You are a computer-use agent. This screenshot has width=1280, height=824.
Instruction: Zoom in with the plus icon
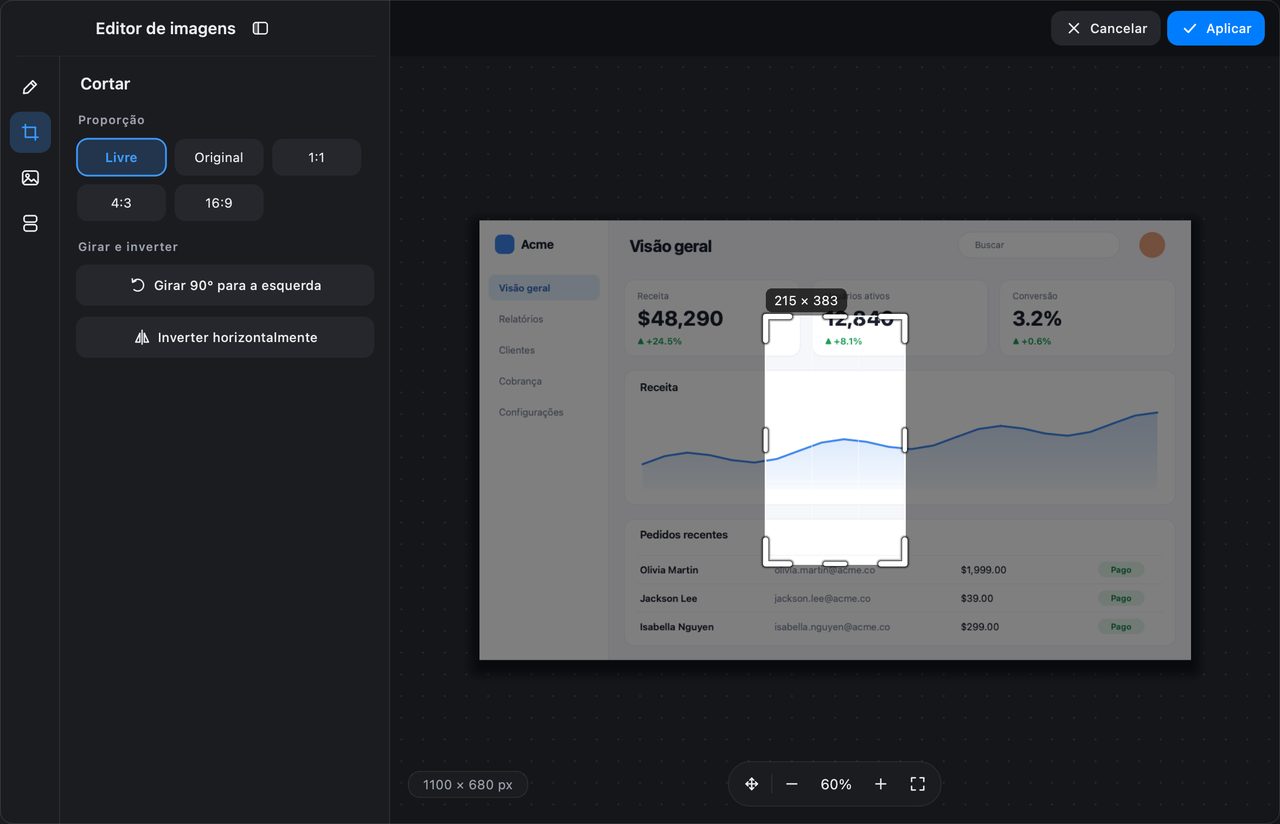point(880,784)
